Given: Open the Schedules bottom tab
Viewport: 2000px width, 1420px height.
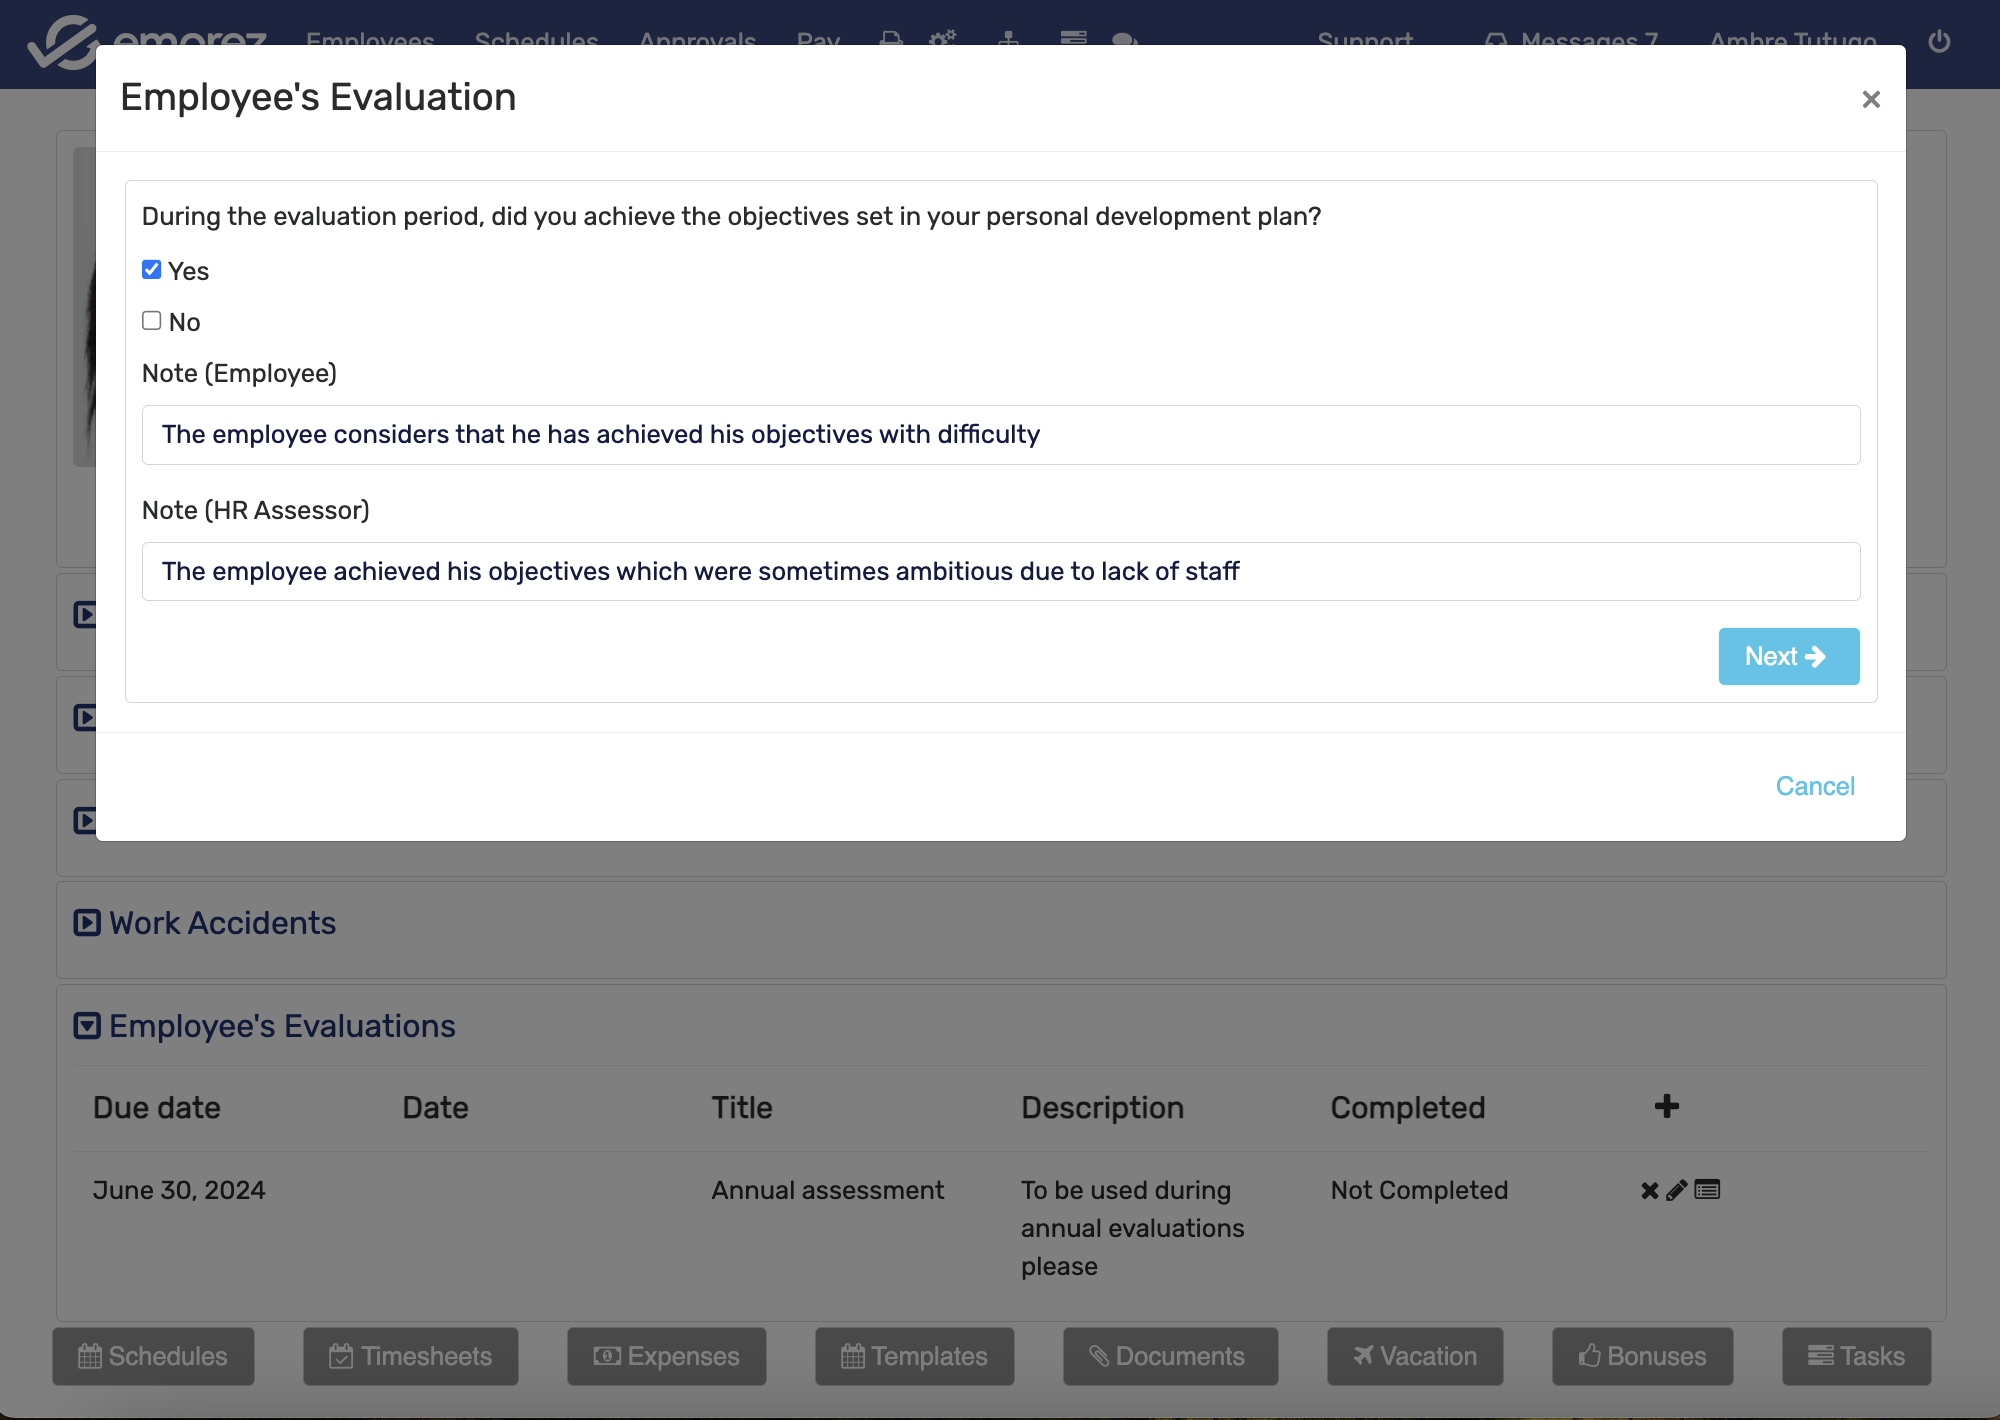Looking at the screenshot, I should point(153,1356).
